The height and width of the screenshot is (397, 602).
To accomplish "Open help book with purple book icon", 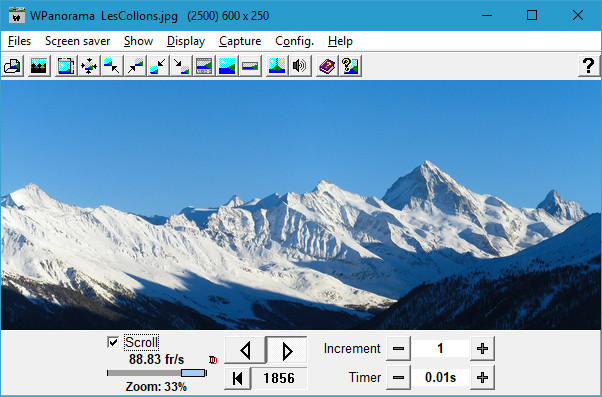I will tap(327, 66).
